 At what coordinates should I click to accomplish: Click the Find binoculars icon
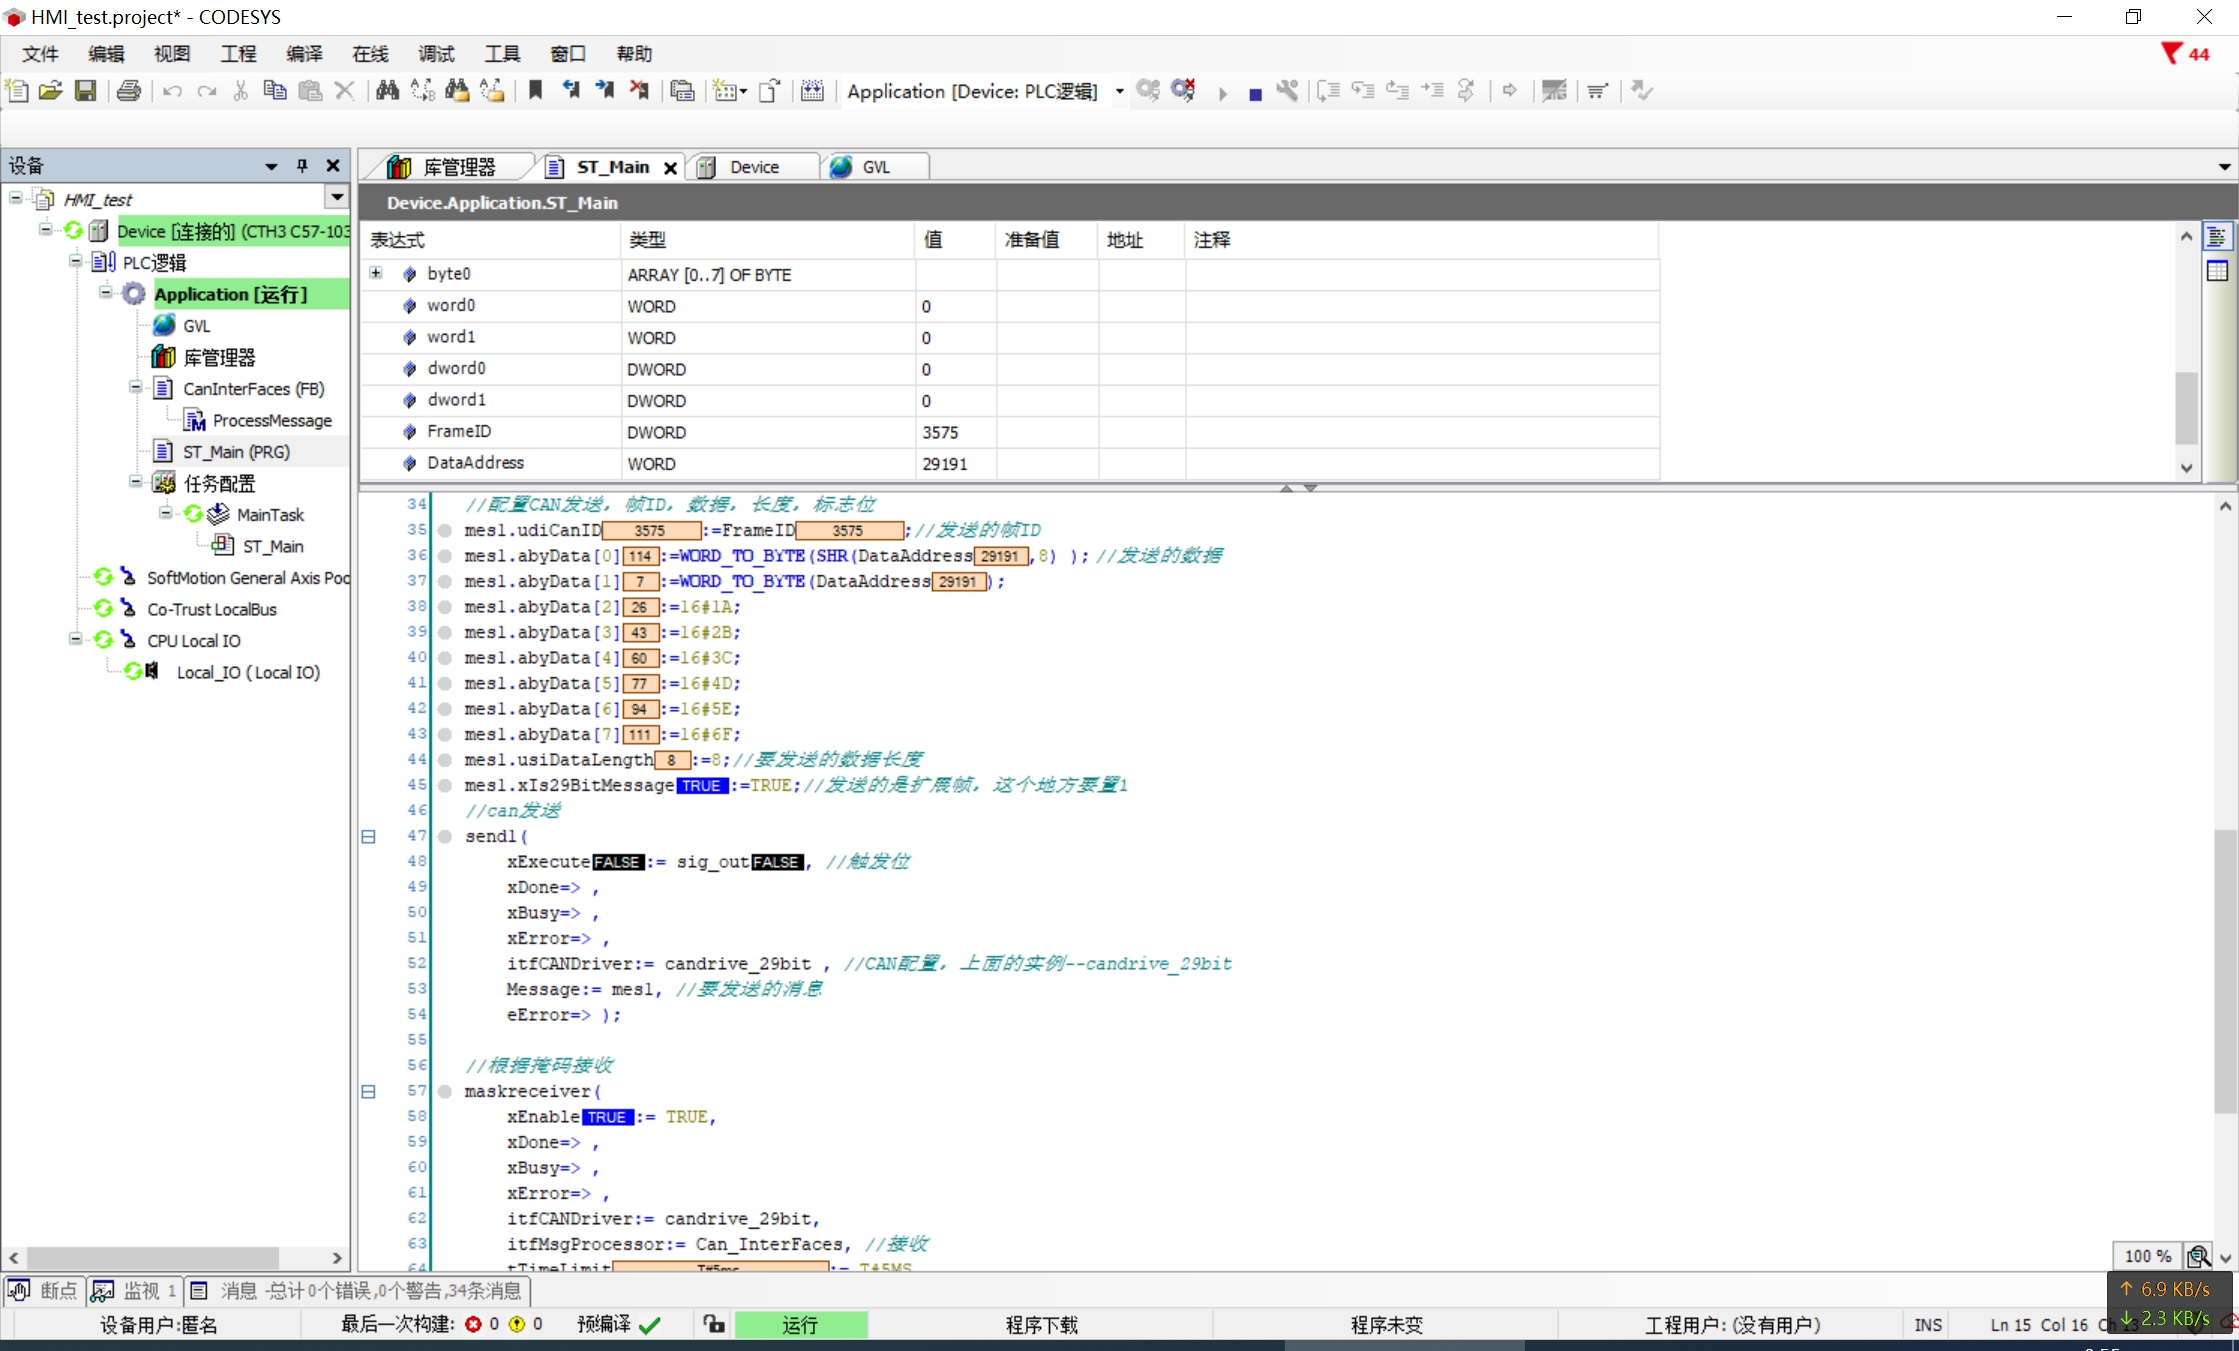coord(387,91)
